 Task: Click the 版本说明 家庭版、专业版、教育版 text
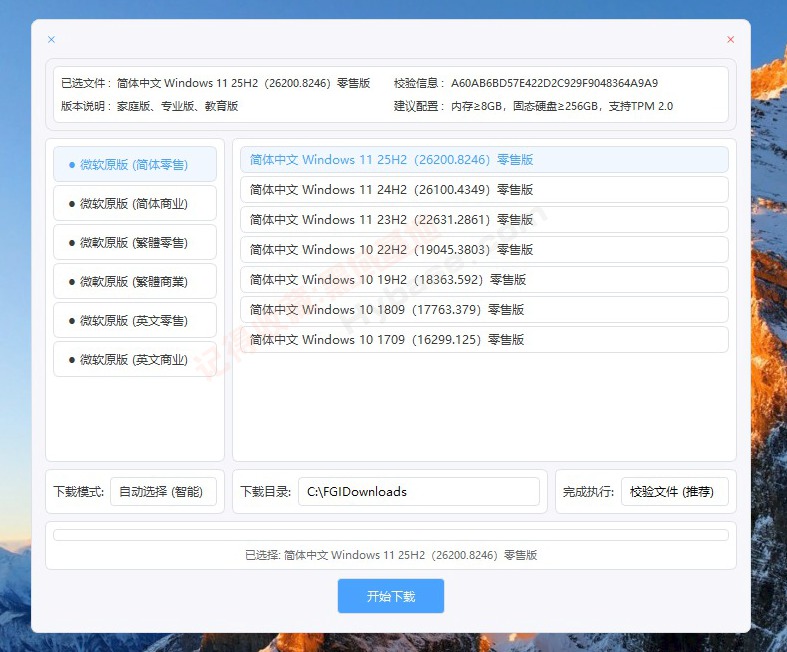[x=149, y=106]
